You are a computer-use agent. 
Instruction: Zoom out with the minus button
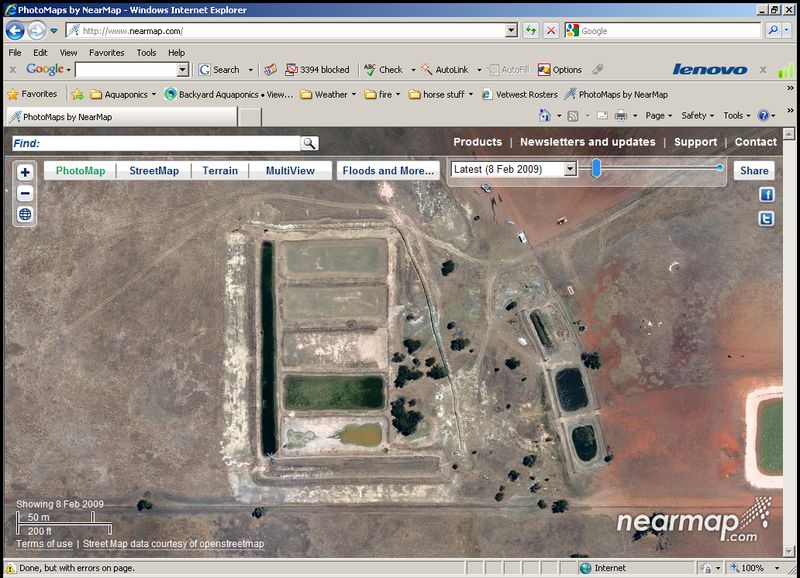pyautogui.click(x=25, y=193)
